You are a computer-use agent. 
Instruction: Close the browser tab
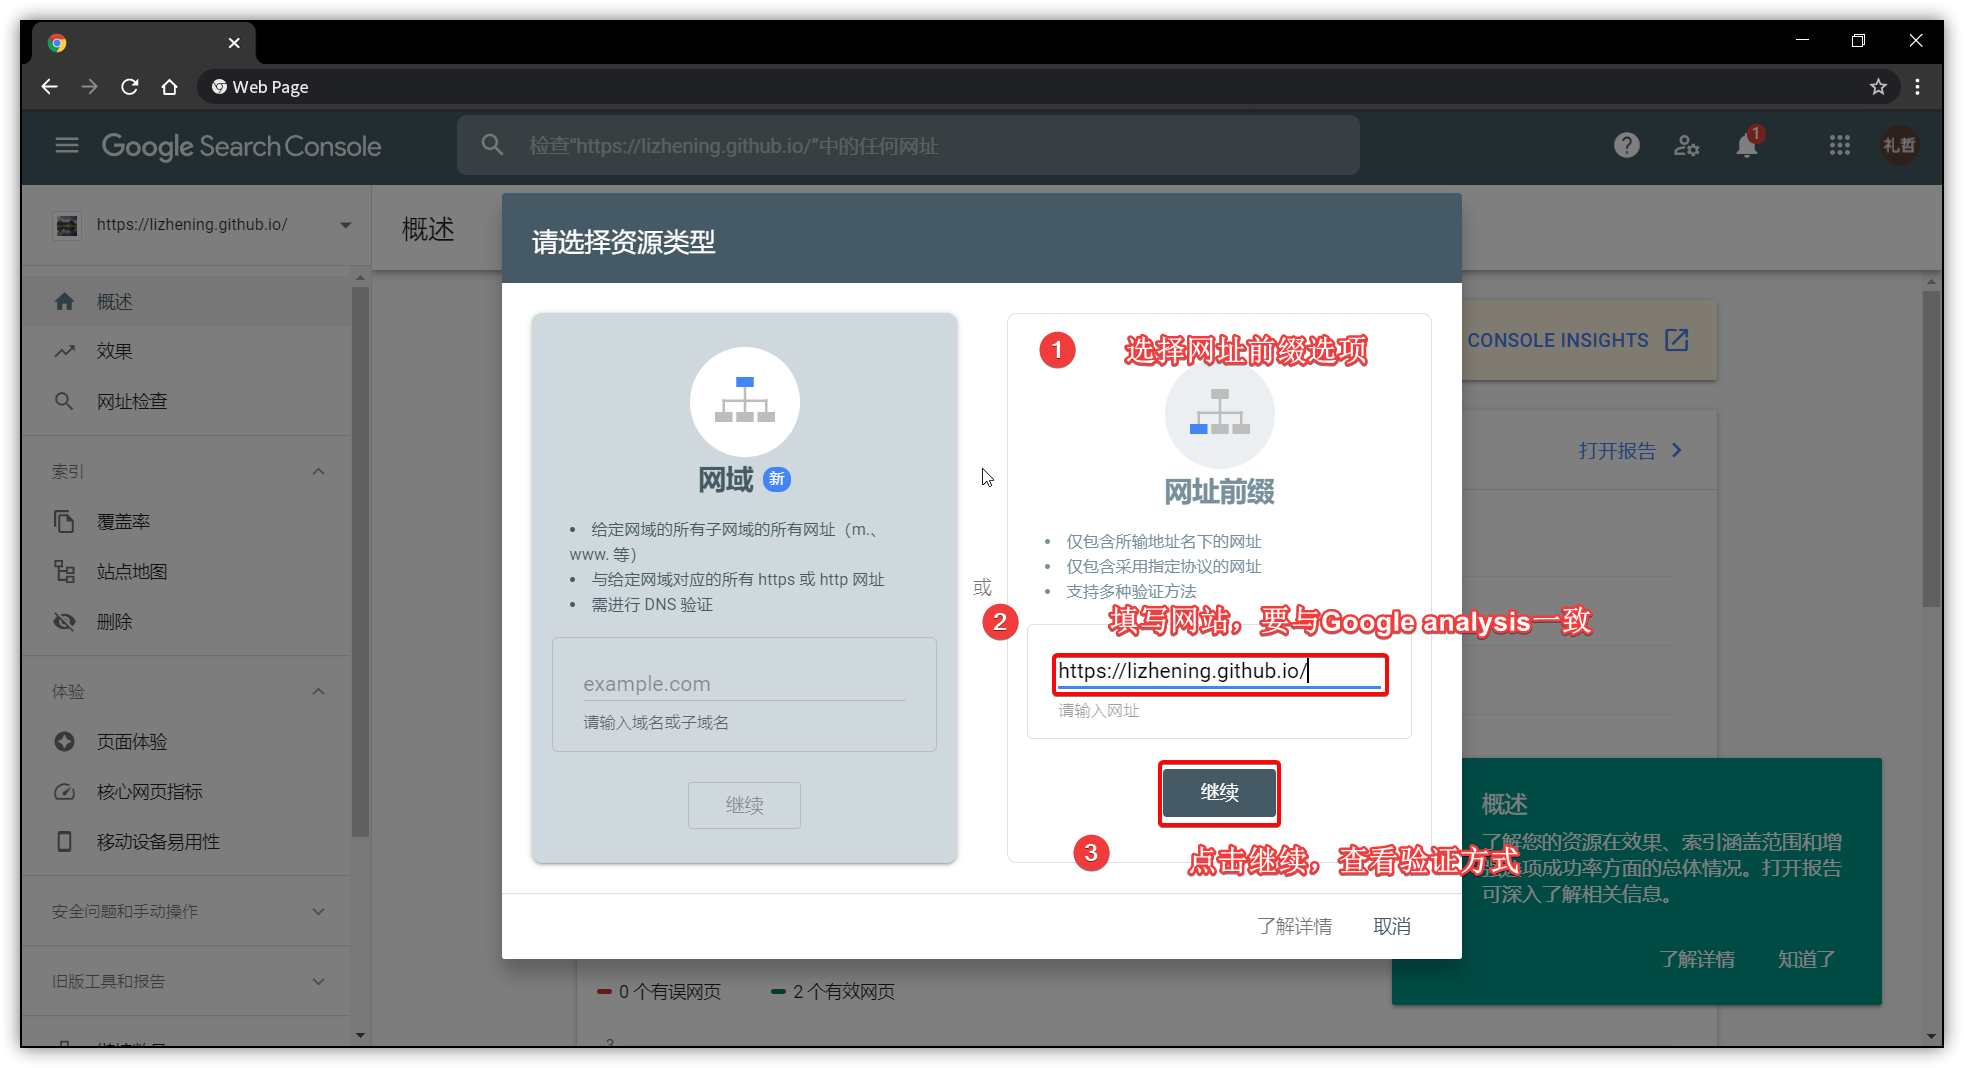click(x=234, y=43)
